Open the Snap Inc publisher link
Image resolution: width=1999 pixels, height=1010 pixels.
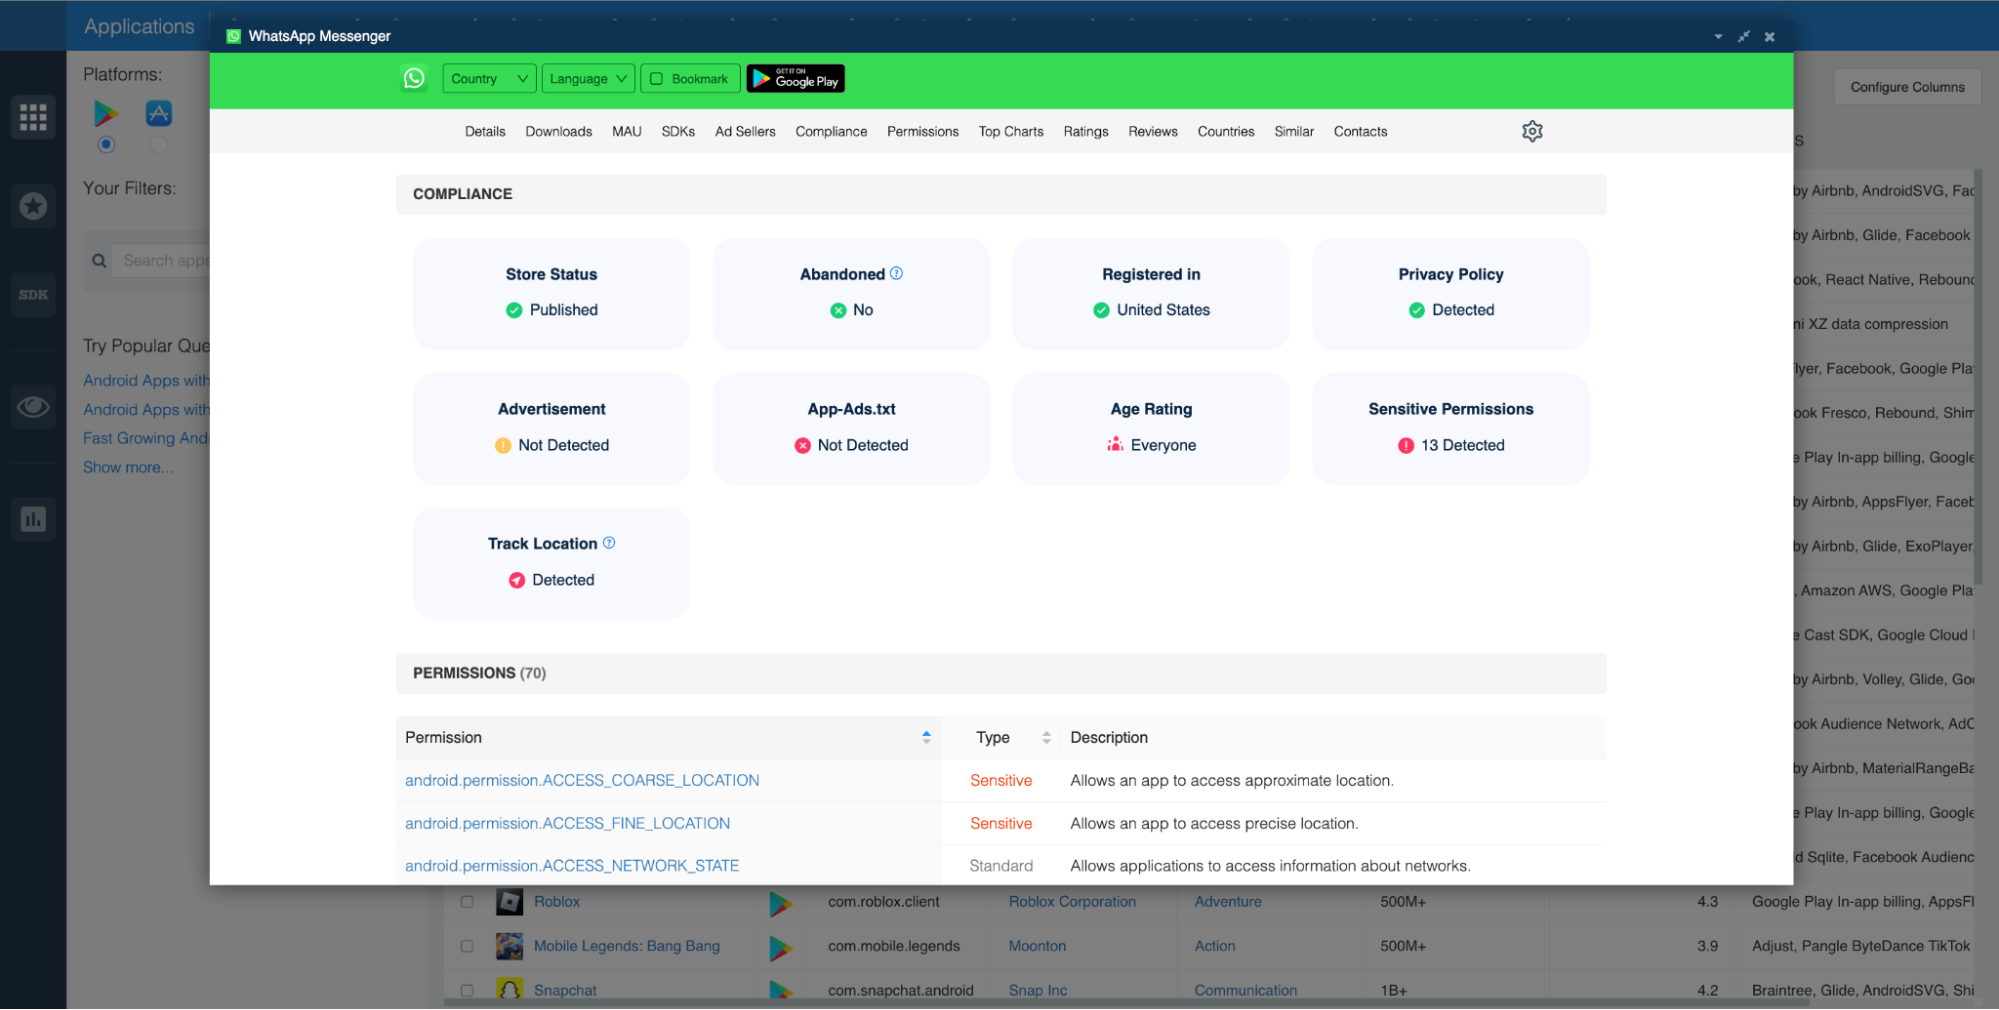point(1038,990)
